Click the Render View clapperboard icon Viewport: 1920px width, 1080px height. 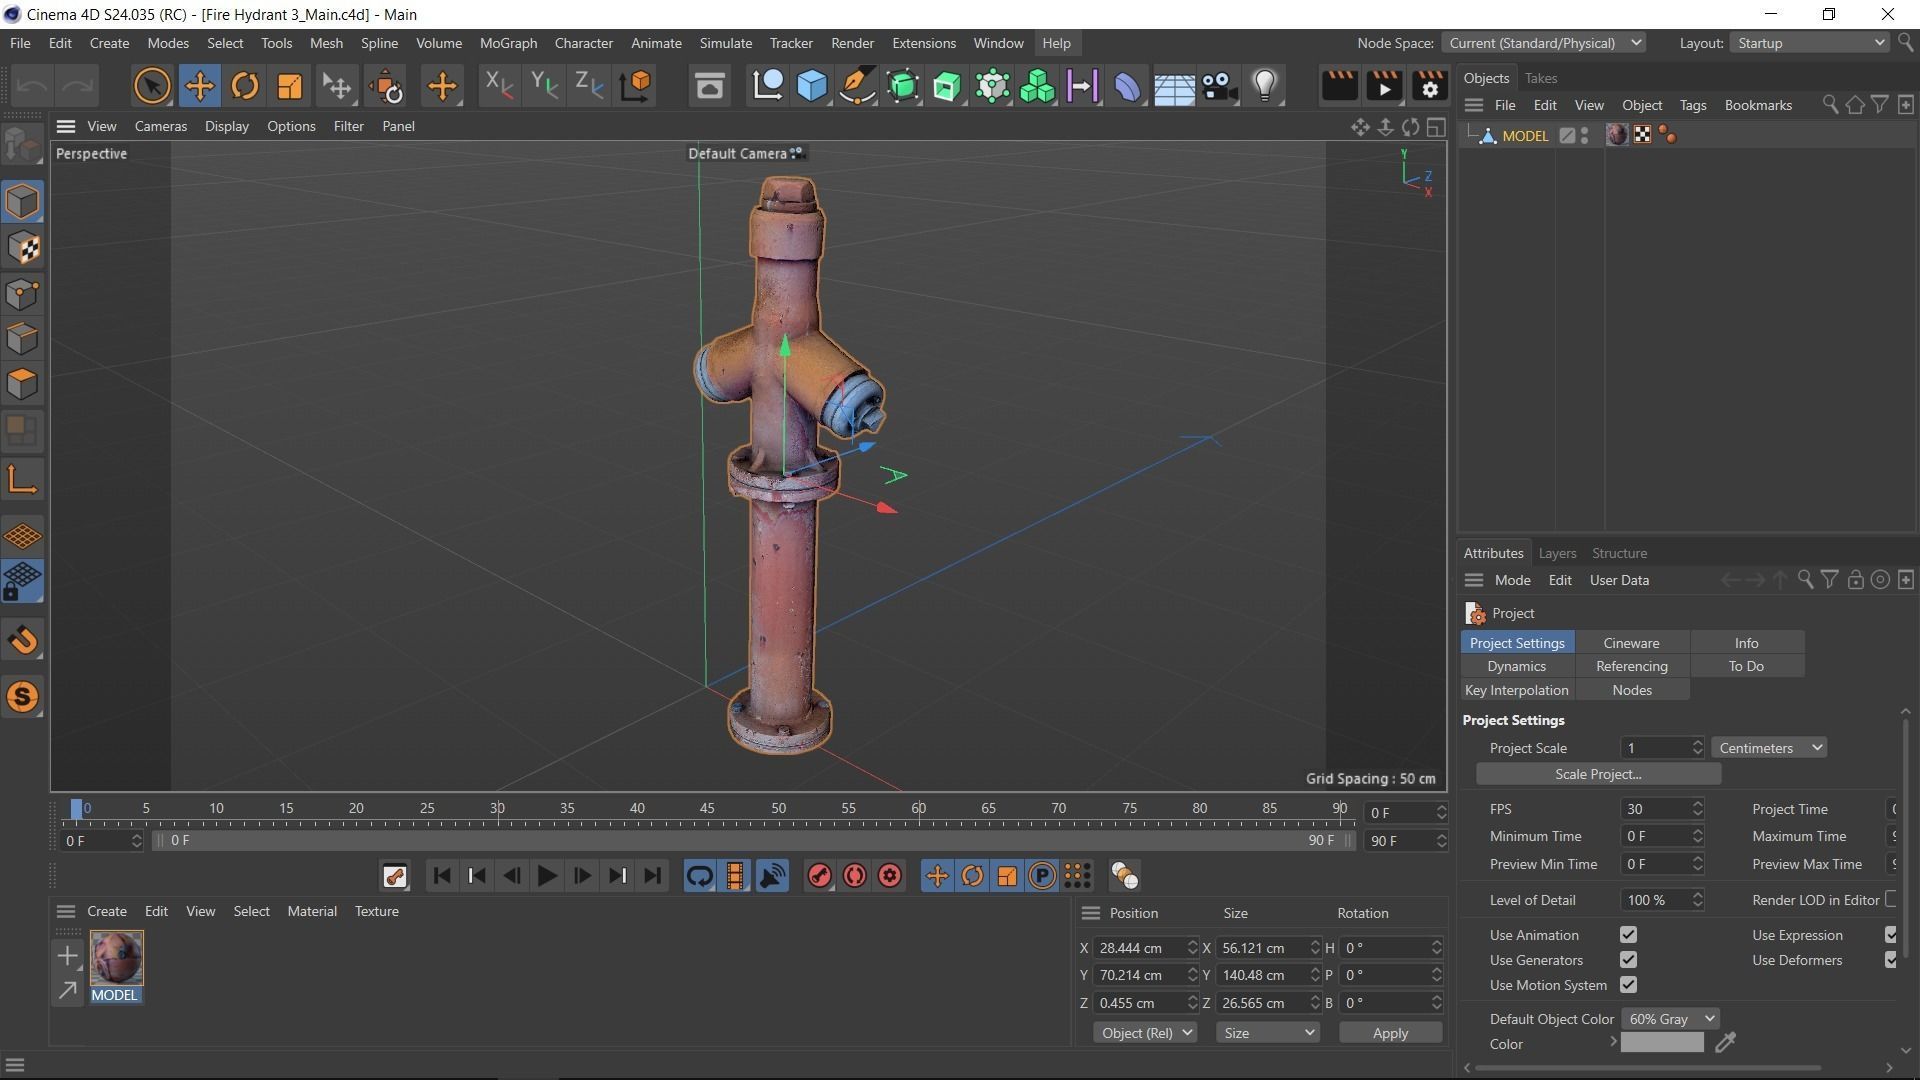click(x=1339, y=86)
